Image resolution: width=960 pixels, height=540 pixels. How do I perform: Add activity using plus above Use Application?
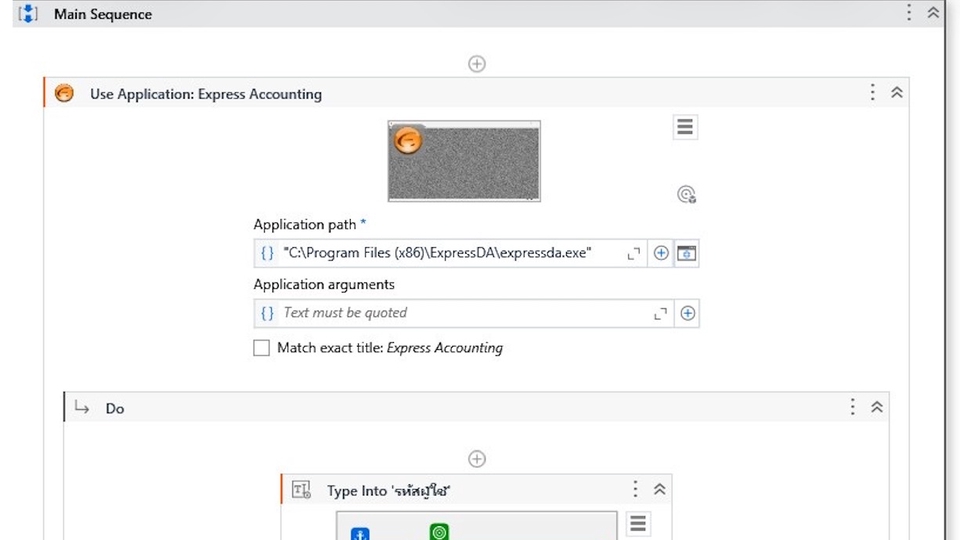[x=477, y=64]
